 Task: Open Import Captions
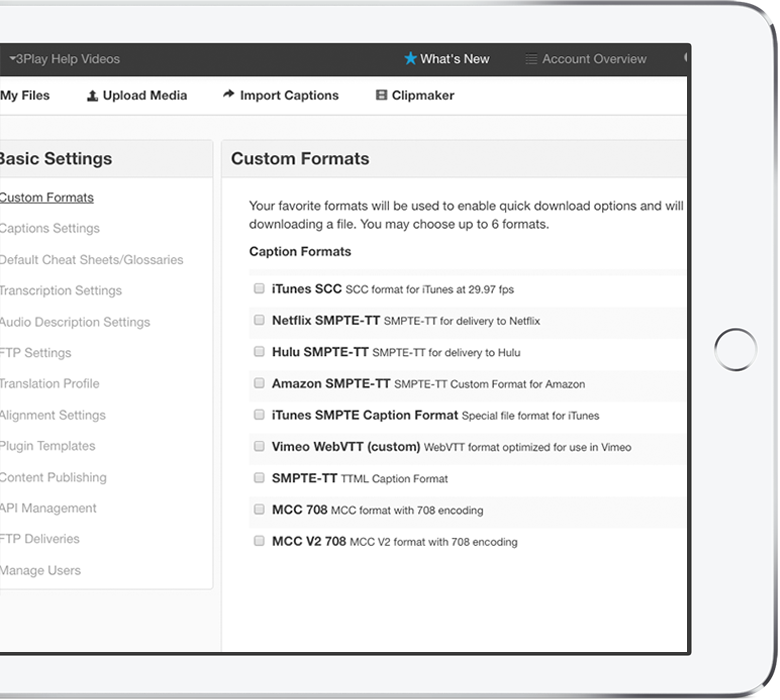pyautogui.click(x=281, y=96)
